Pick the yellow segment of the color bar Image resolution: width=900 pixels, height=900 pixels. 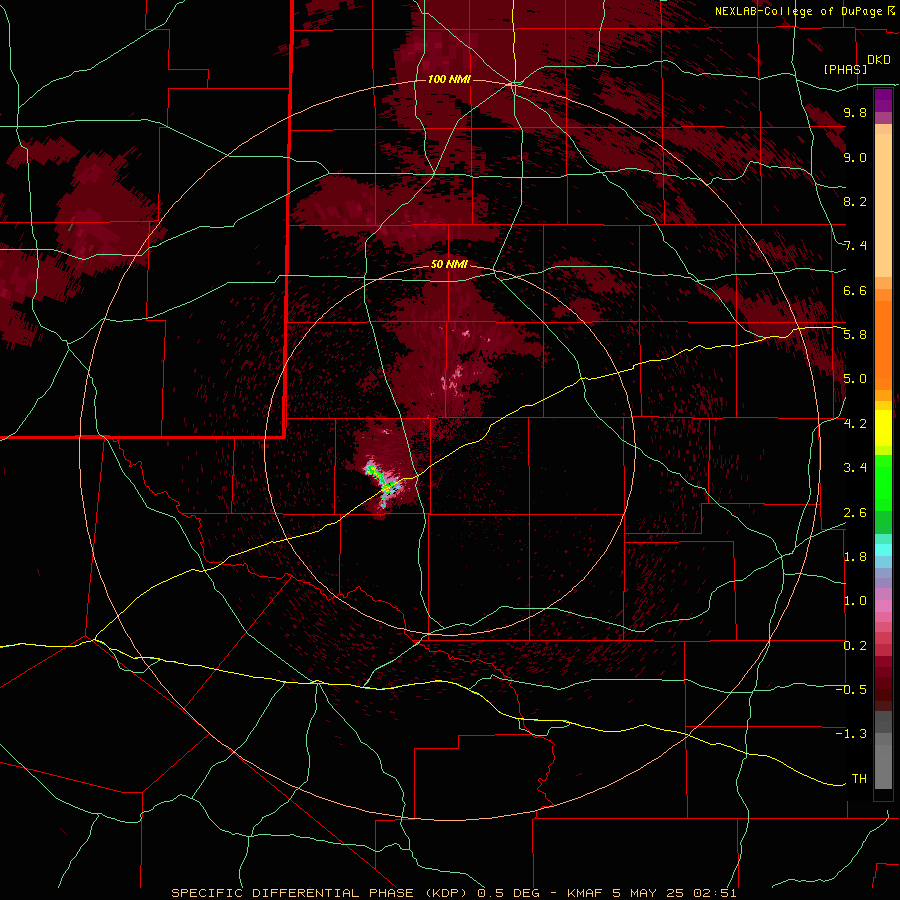[x=883, y=428]
